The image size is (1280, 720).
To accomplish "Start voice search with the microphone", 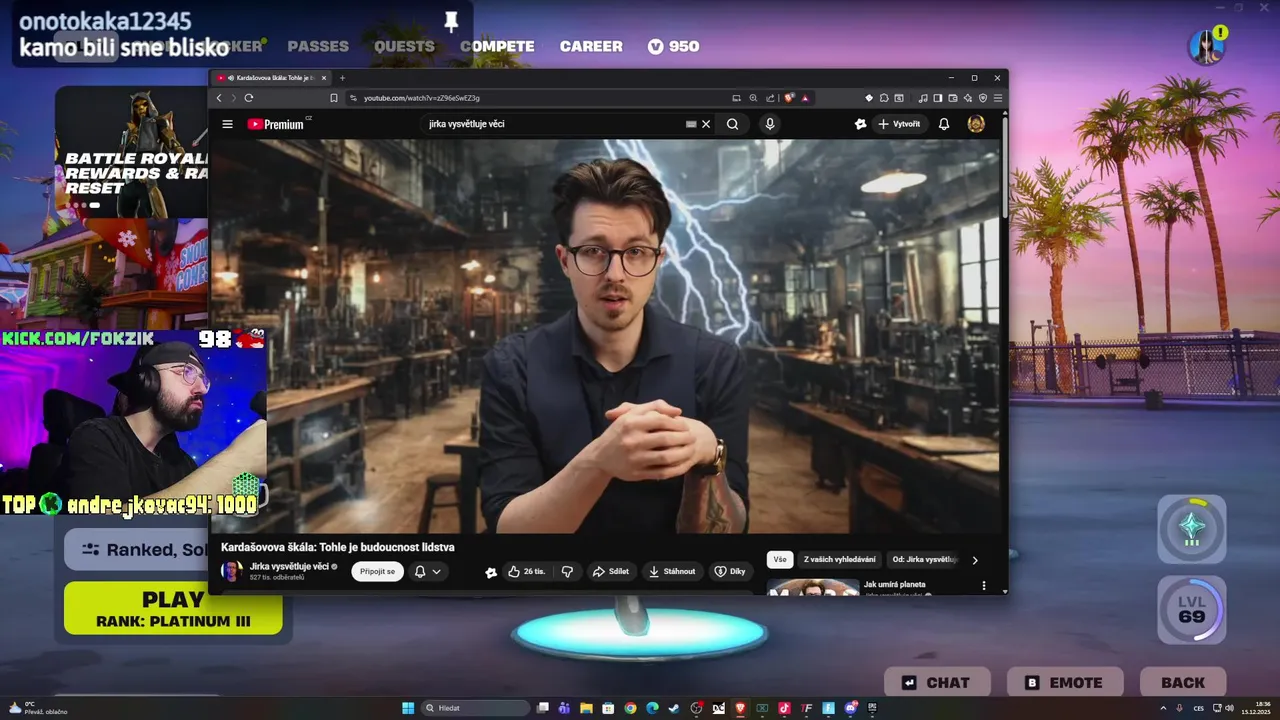I will pos(769,124).
